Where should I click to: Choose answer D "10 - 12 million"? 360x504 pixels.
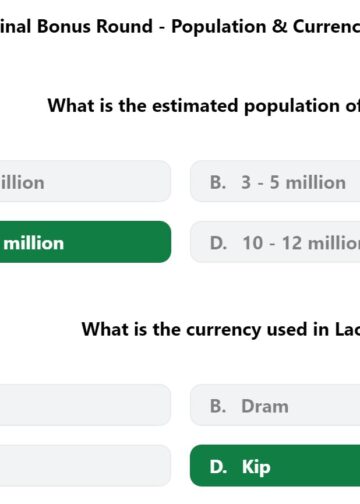[275, 242]
